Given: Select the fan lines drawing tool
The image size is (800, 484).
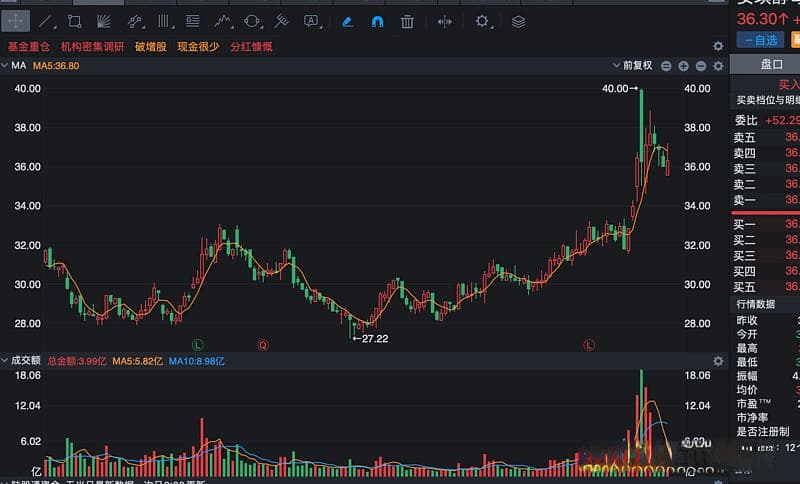Looking at the screenshot, I should (x=104, y=21).
